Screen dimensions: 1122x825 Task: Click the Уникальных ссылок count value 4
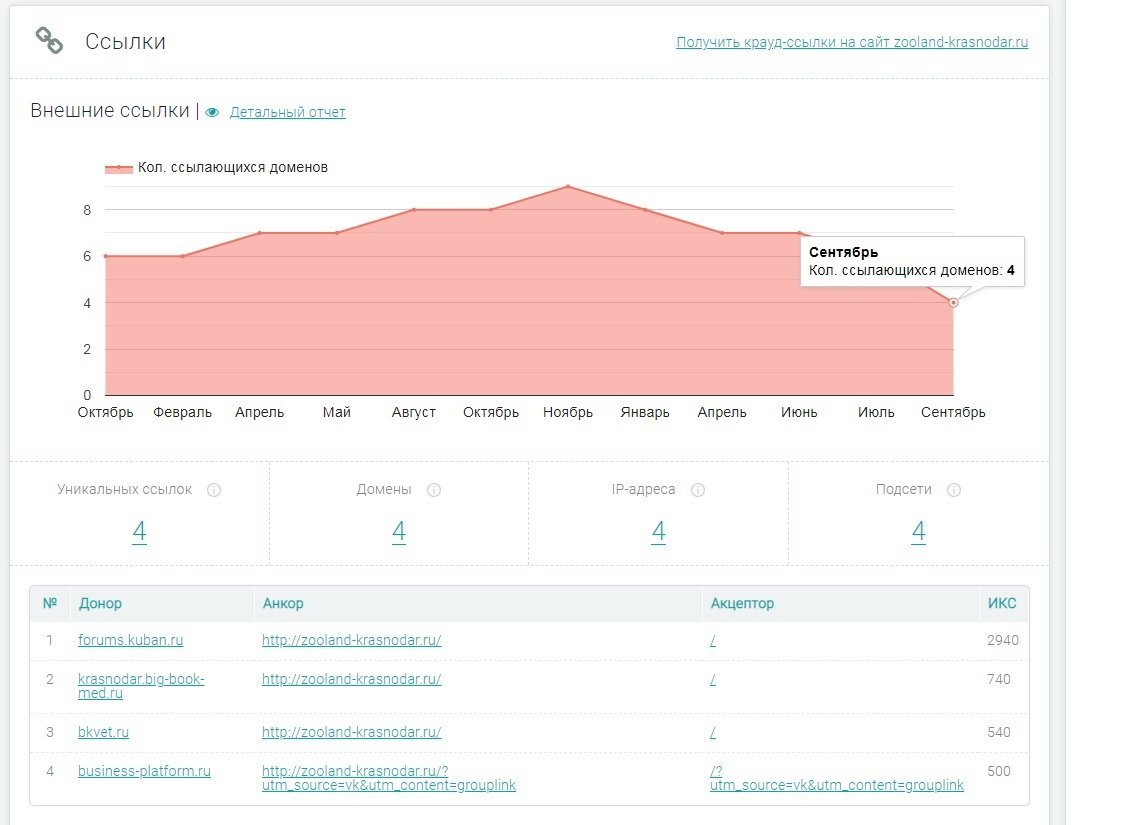(139, 532)
